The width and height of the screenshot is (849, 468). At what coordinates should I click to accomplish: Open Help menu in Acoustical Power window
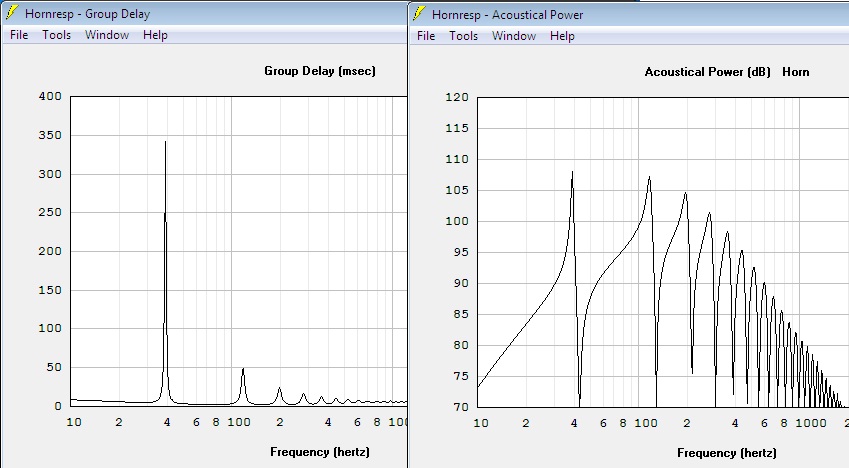pos(562,36)
